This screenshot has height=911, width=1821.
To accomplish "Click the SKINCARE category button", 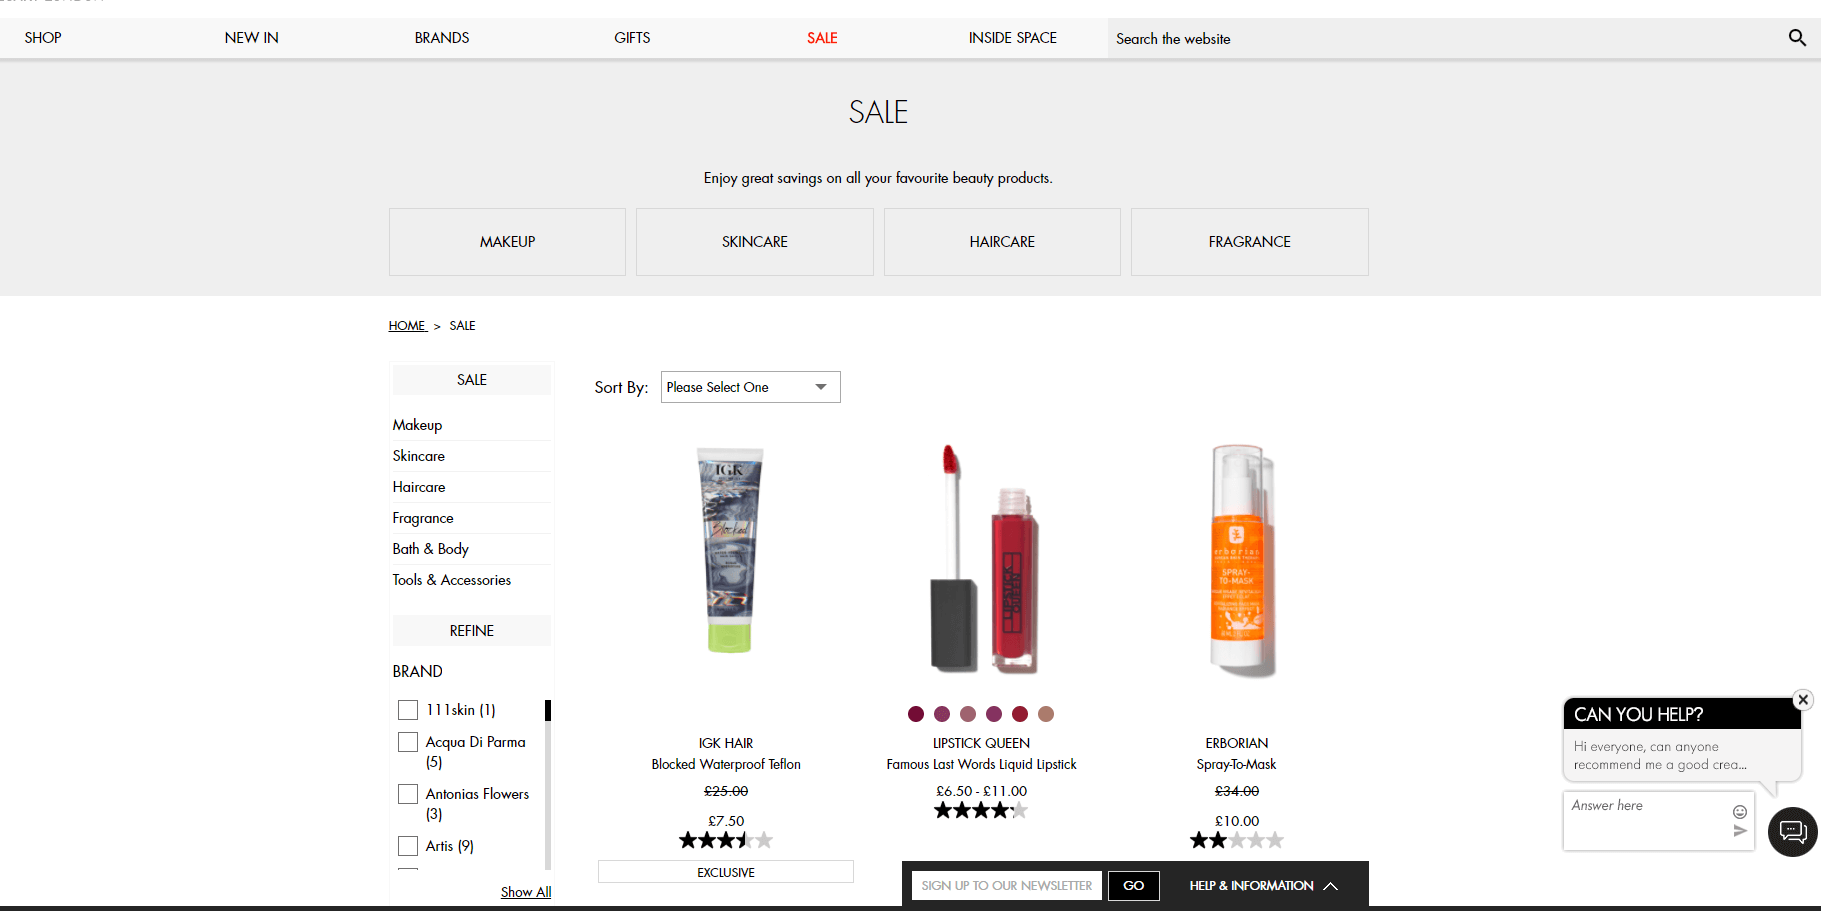I will (x=755, y=242).
